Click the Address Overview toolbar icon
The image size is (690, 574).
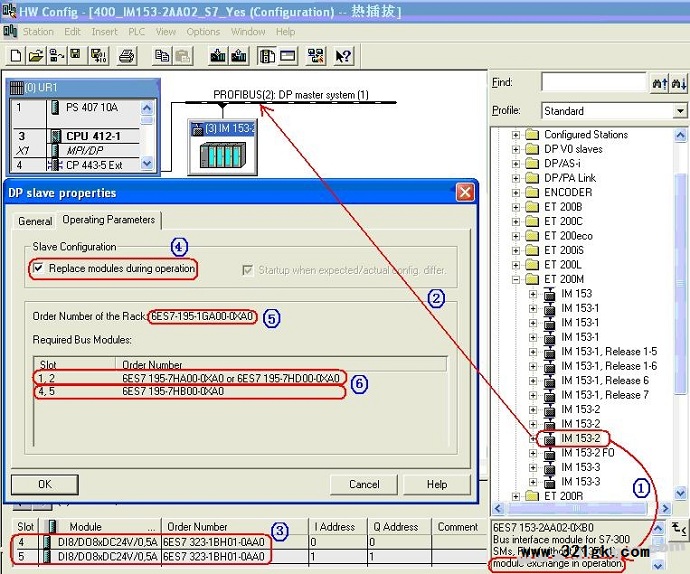click(x=288, y=56)
